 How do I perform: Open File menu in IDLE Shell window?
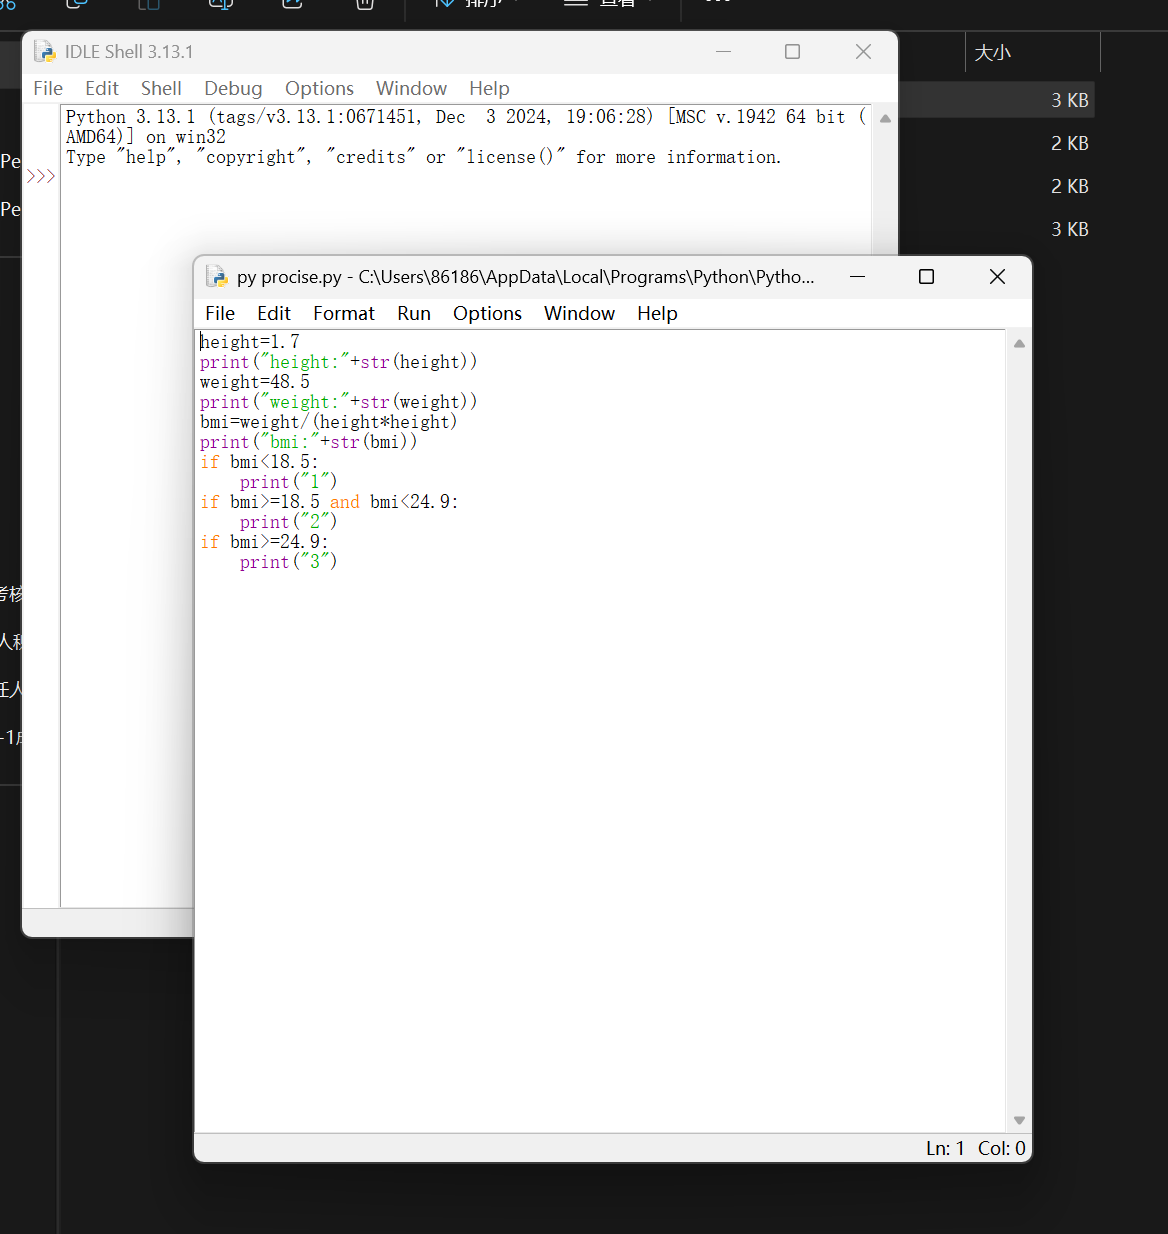[x=48, y=88]
